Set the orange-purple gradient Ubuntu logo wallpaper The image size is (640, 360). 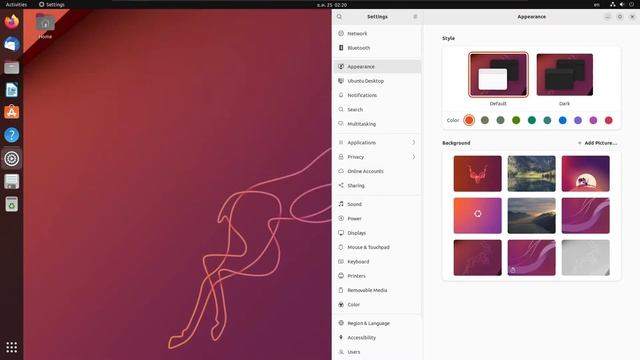pyautogui.click(x=478, y=216)
